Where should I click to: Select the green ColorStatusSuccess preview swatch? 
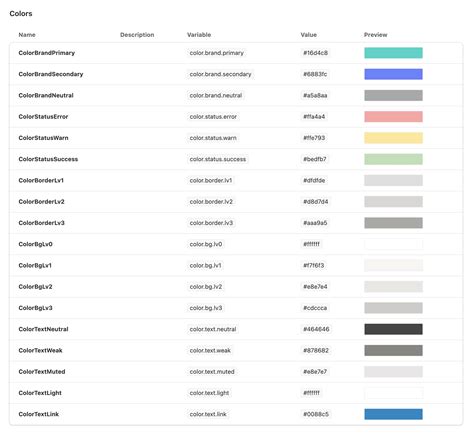(x=393, y=159)
